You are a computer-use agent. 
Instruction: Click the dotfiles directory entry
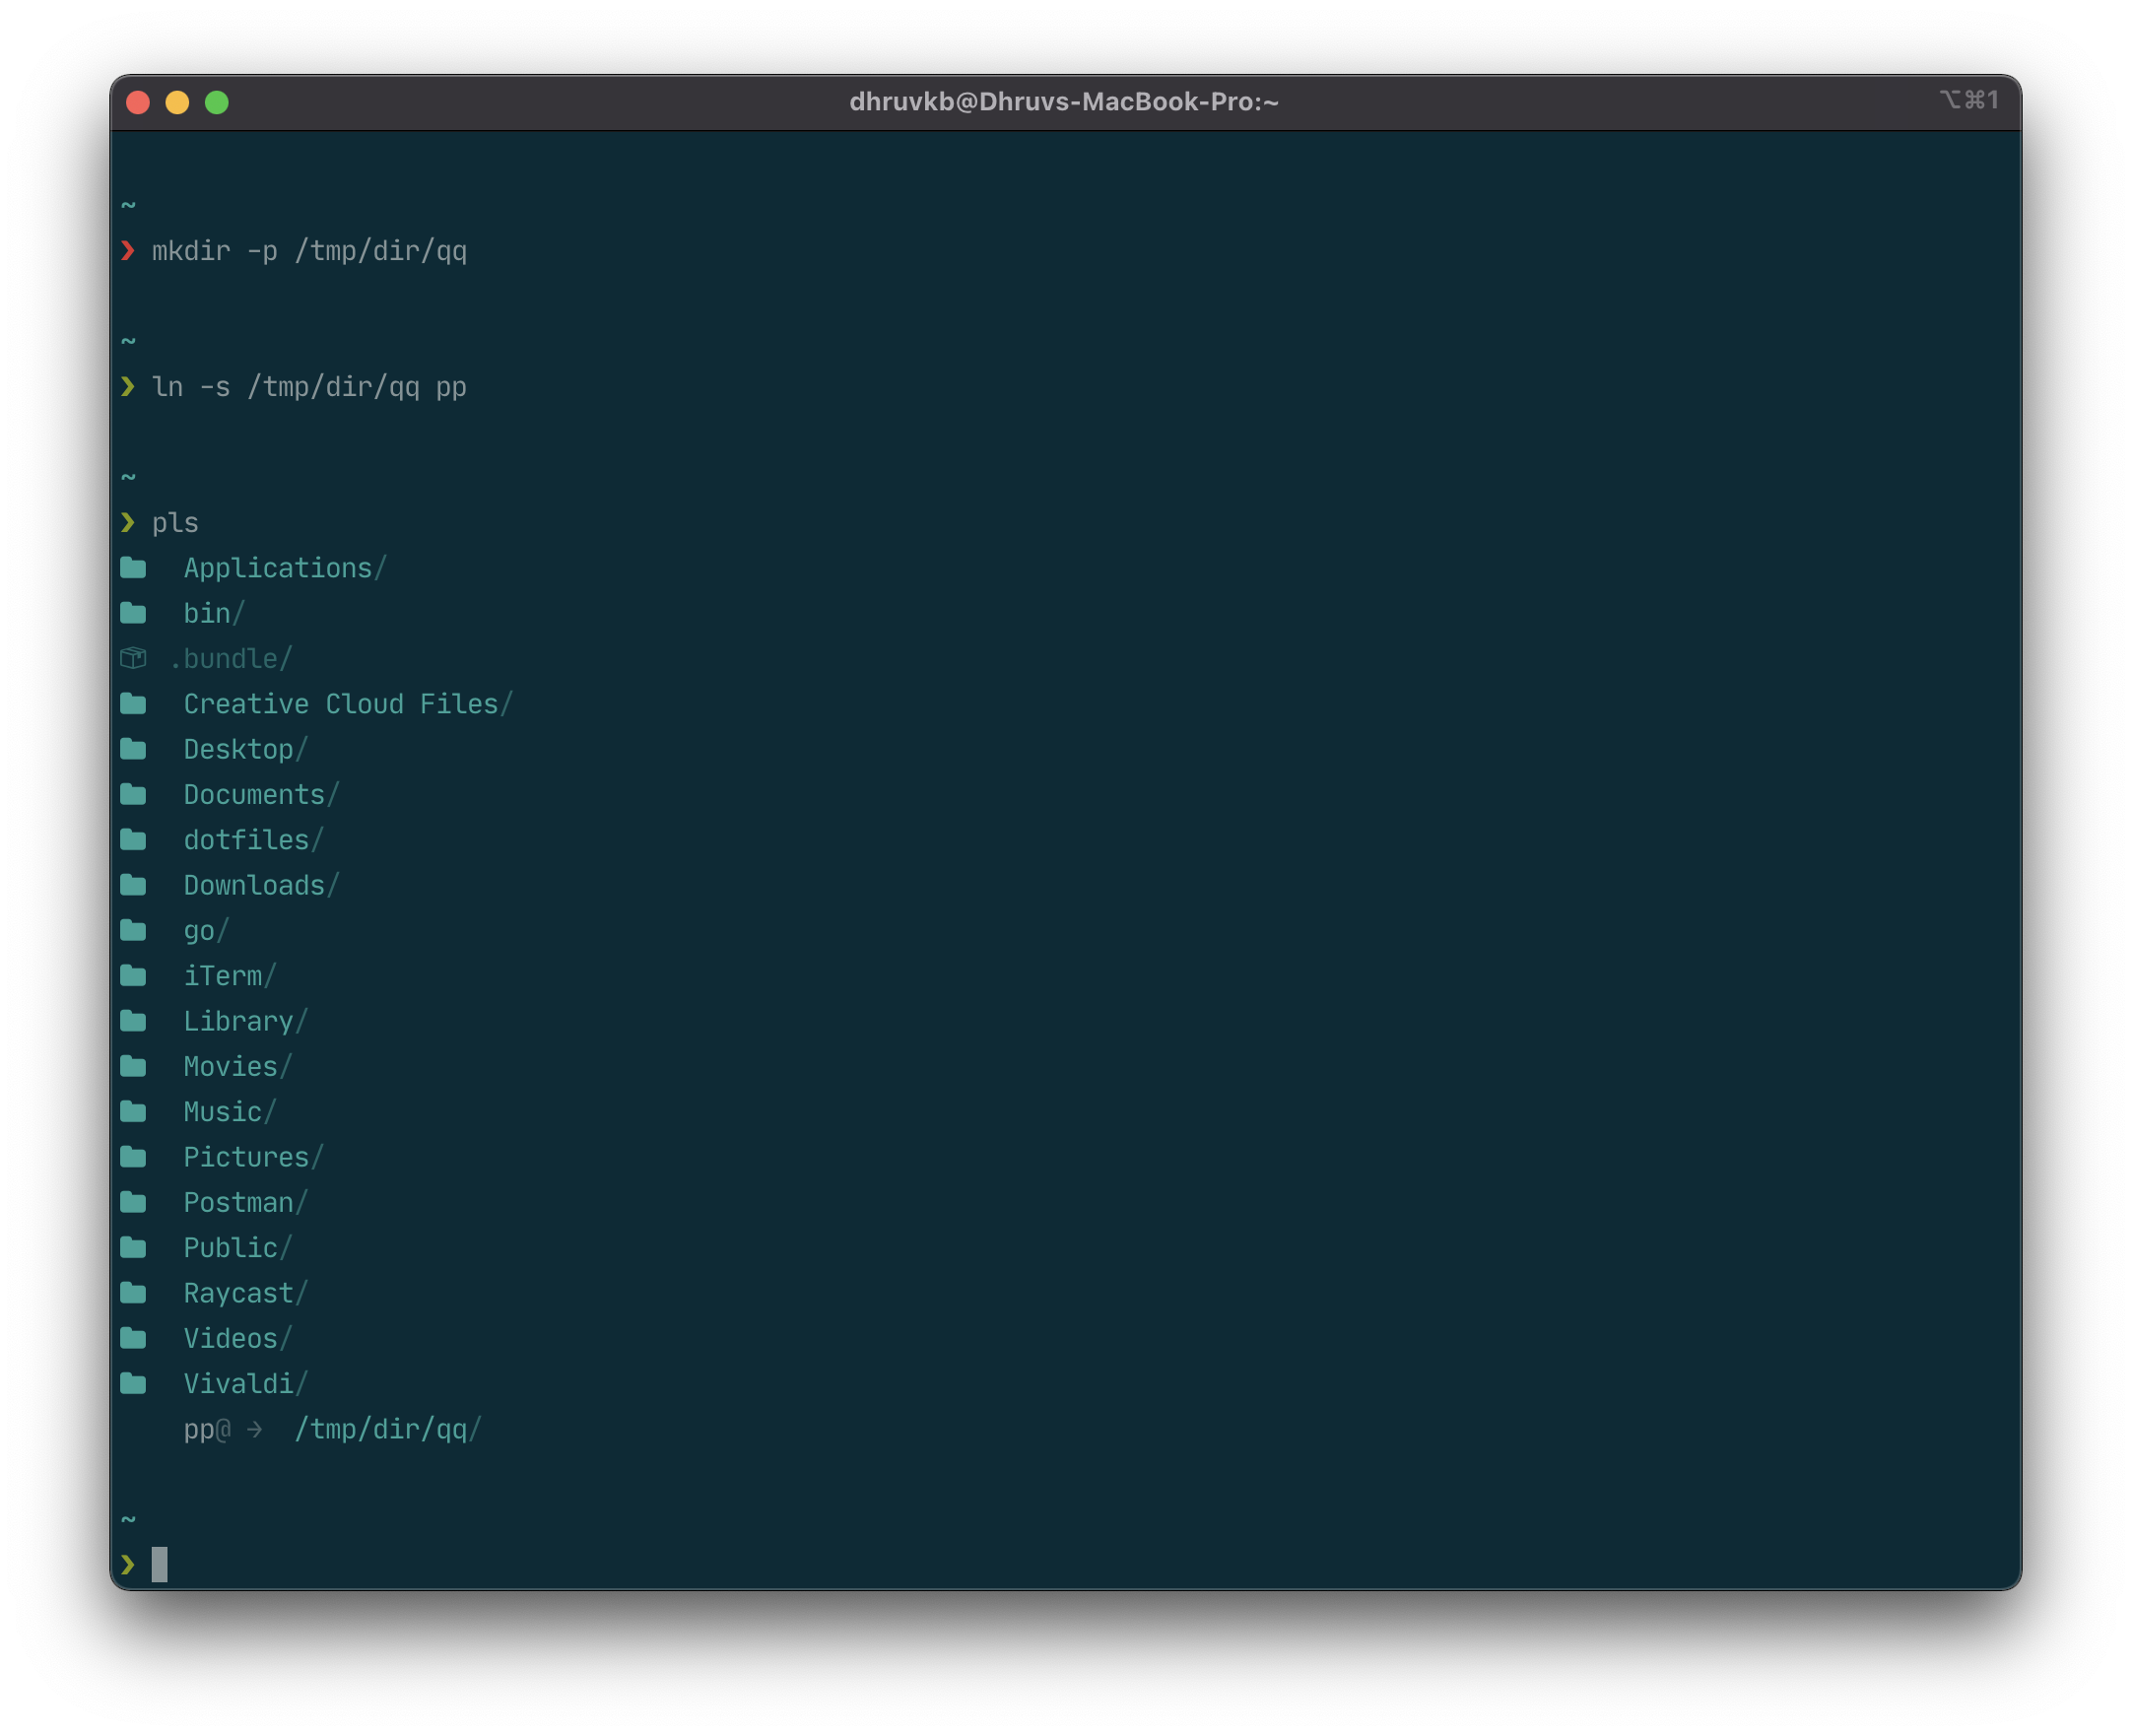click(x=246, y=840)
